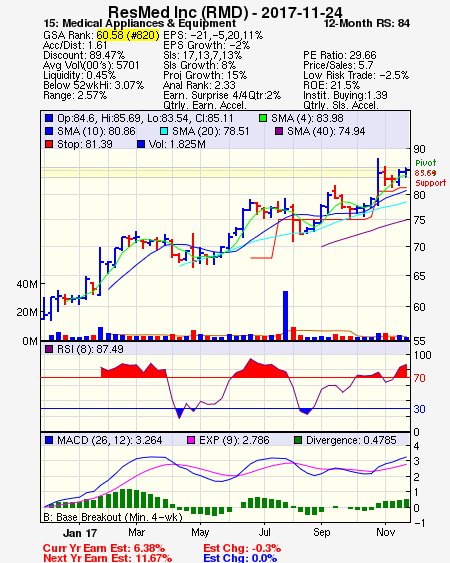Click the RSI (8): 87.49 readout
The height and width of the screenshot is (563, 450).
90,349
